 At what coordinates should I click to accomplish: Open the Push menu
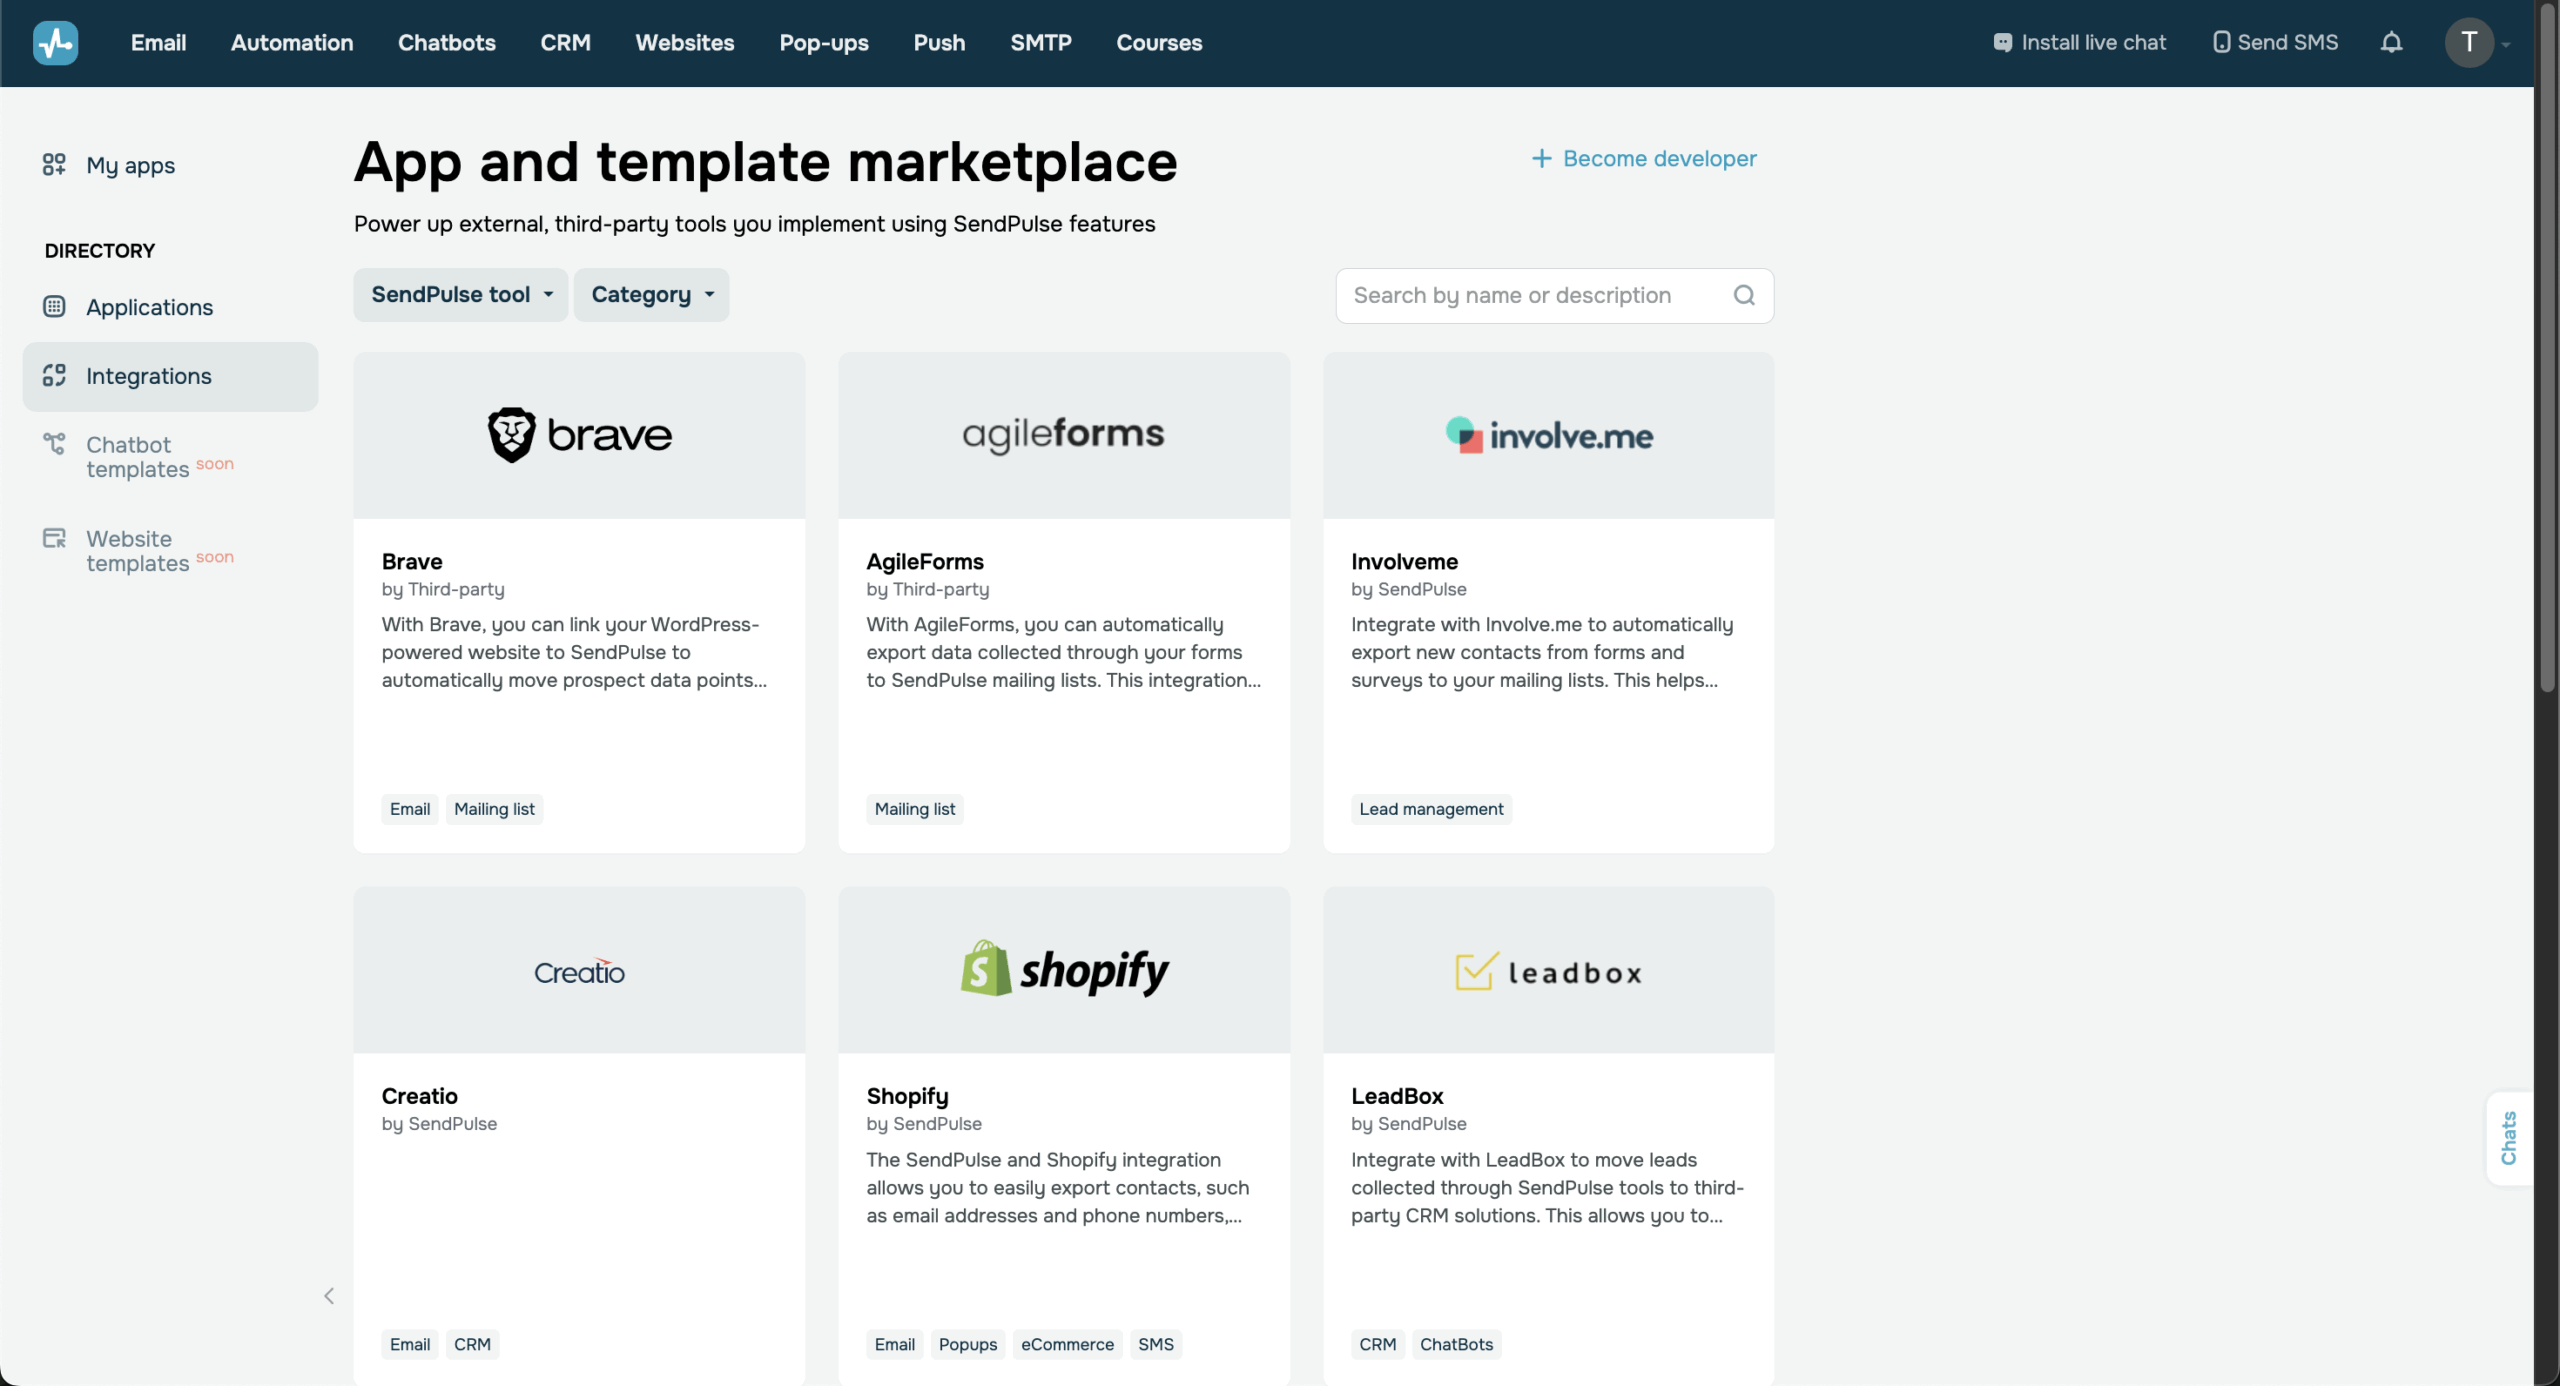click(x=939, y=43)
